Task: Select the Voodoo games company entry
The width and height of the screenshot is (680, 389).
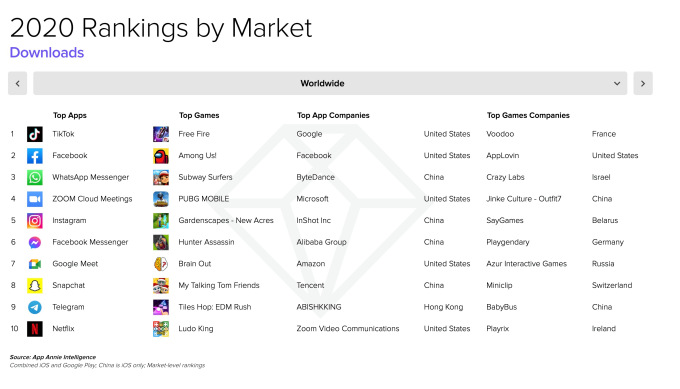Action: (x=500, y=134)
